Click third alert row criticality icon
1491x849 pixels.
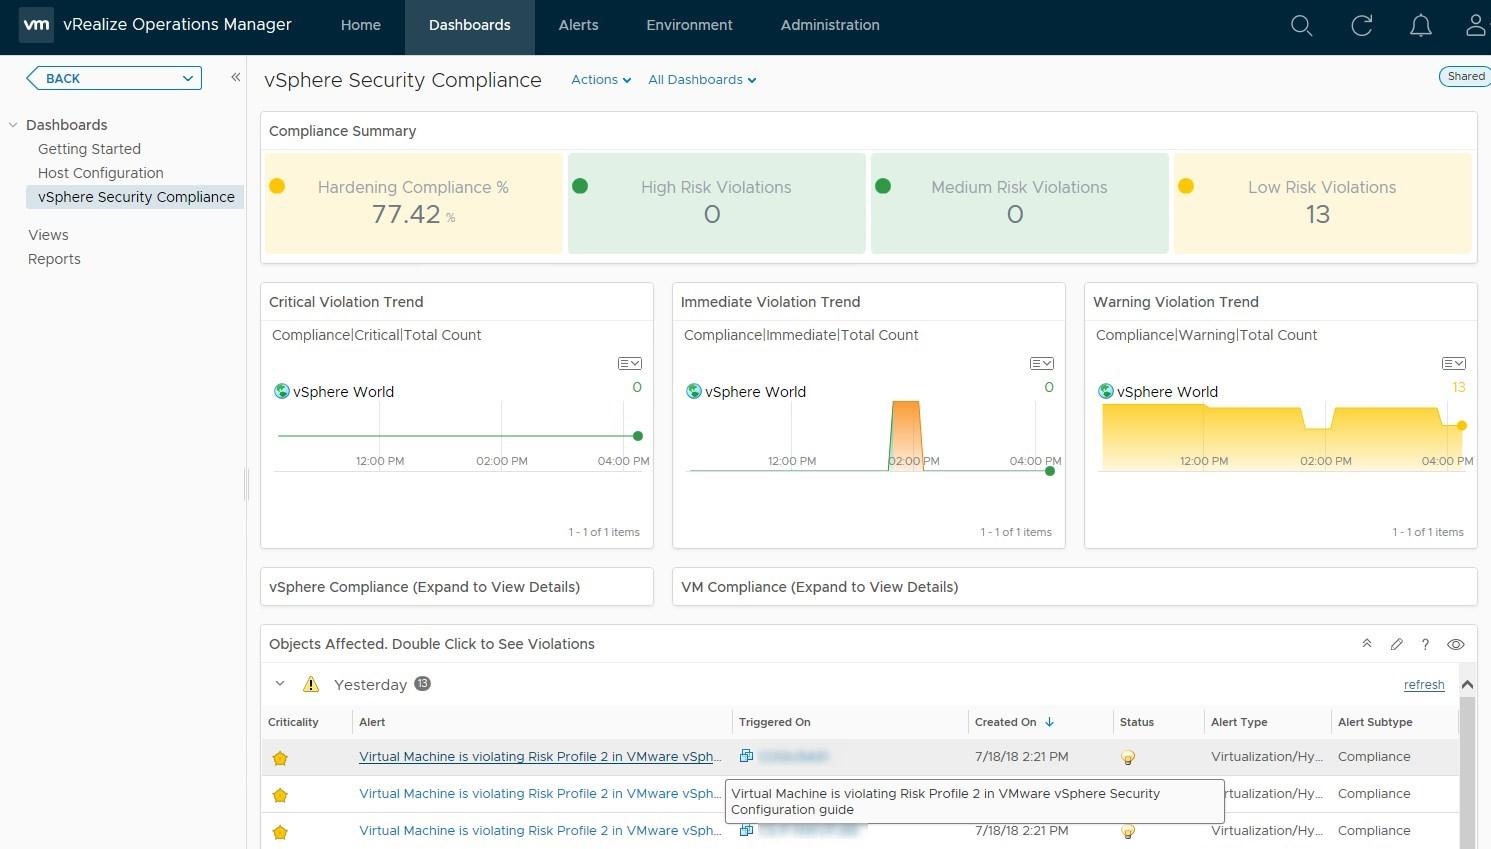pyautogui.click(x=280, y=832)
